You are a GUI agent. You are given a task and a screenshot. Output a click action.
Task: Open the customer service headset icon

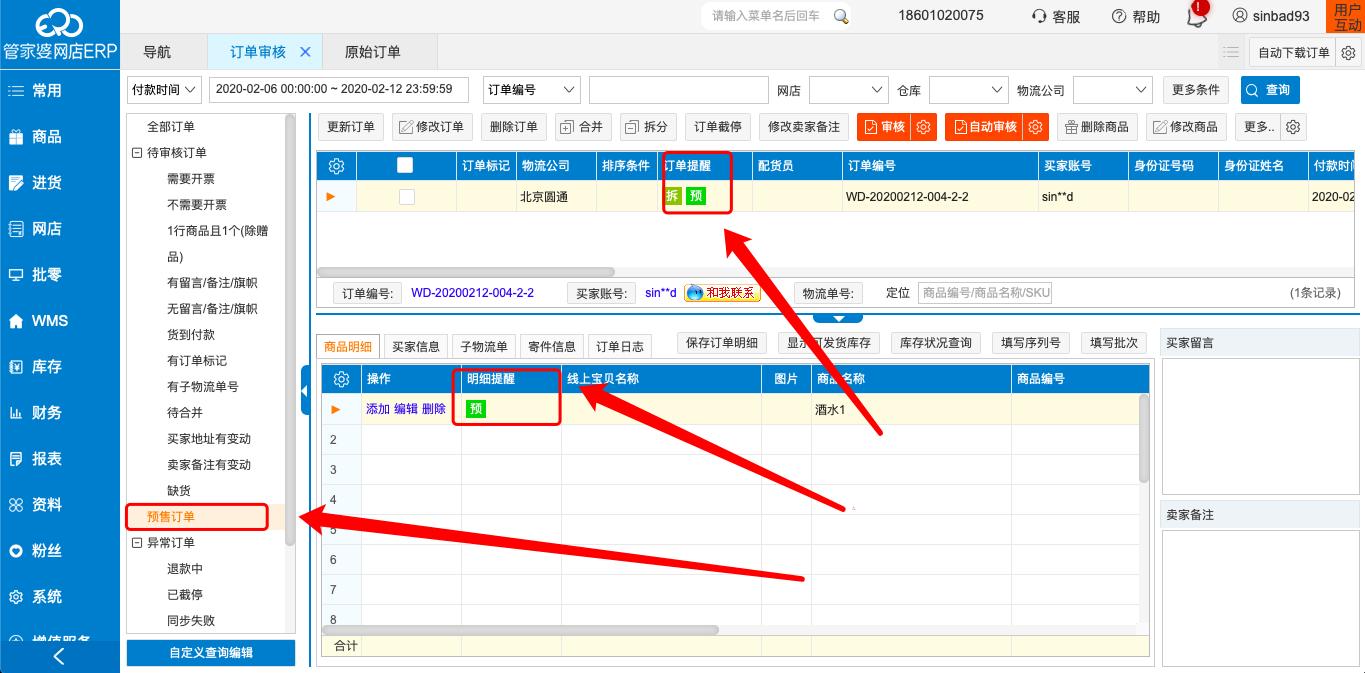1040,16
